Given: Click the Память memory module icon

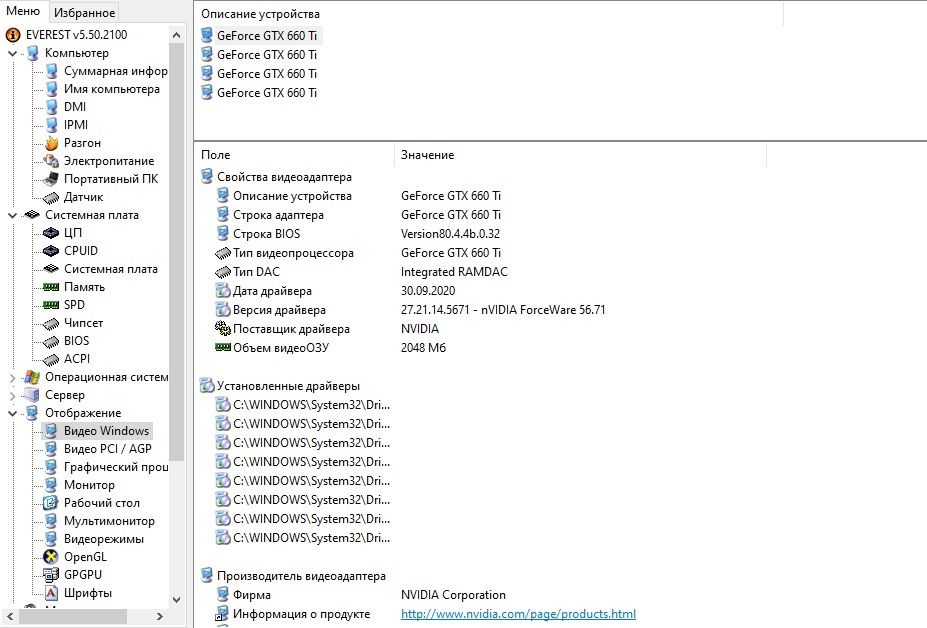Looking at the screenshot, I should [x=51, y=287].
